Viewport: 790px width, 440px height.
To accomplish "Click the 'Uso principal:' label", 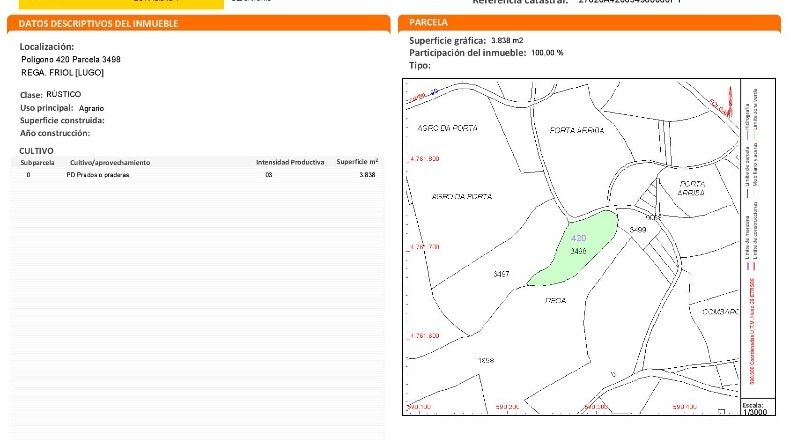I will click(46, 108).
